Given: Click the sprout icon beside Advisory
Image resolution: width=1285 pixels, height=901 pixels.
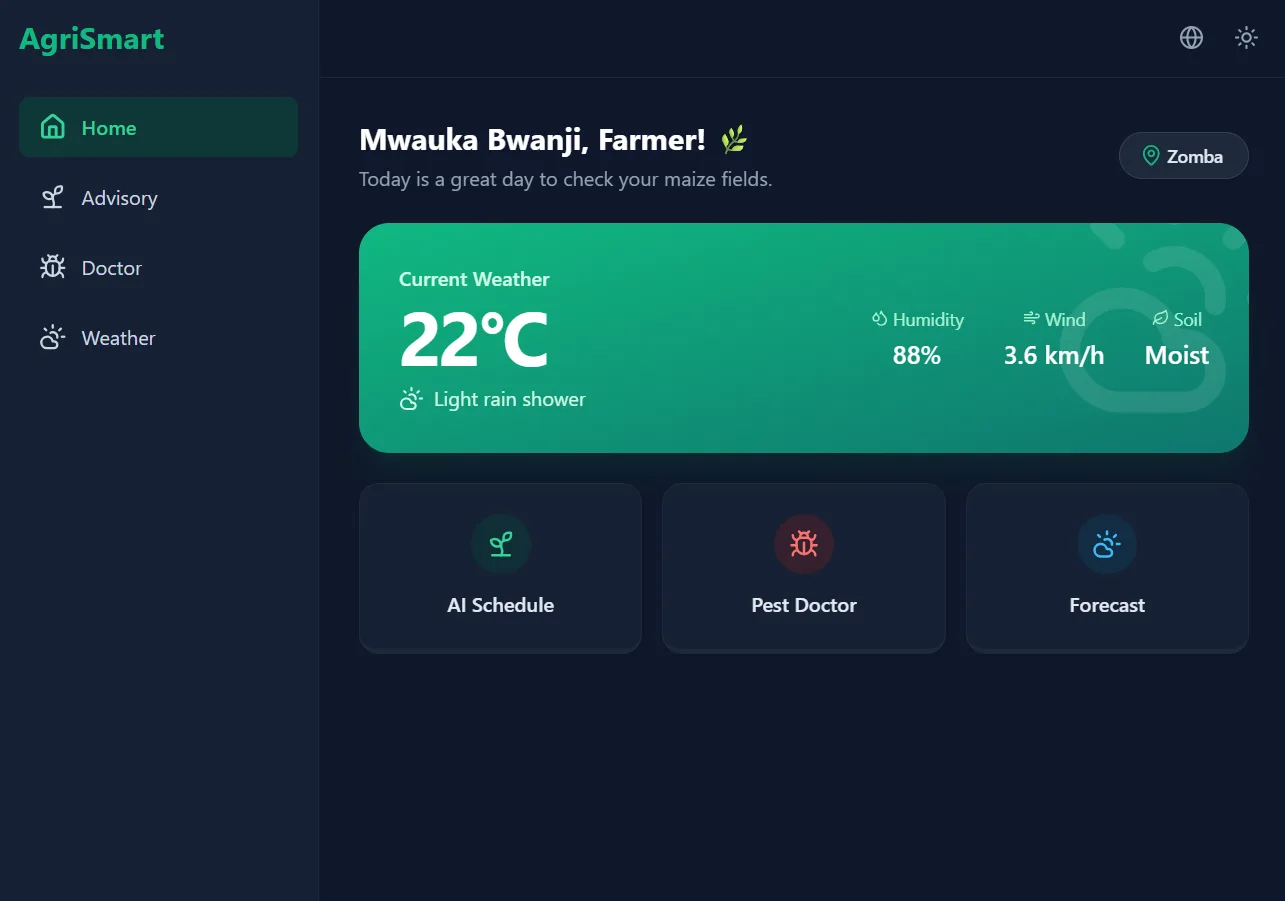Looking at the screenshot, I should (52, 197).
